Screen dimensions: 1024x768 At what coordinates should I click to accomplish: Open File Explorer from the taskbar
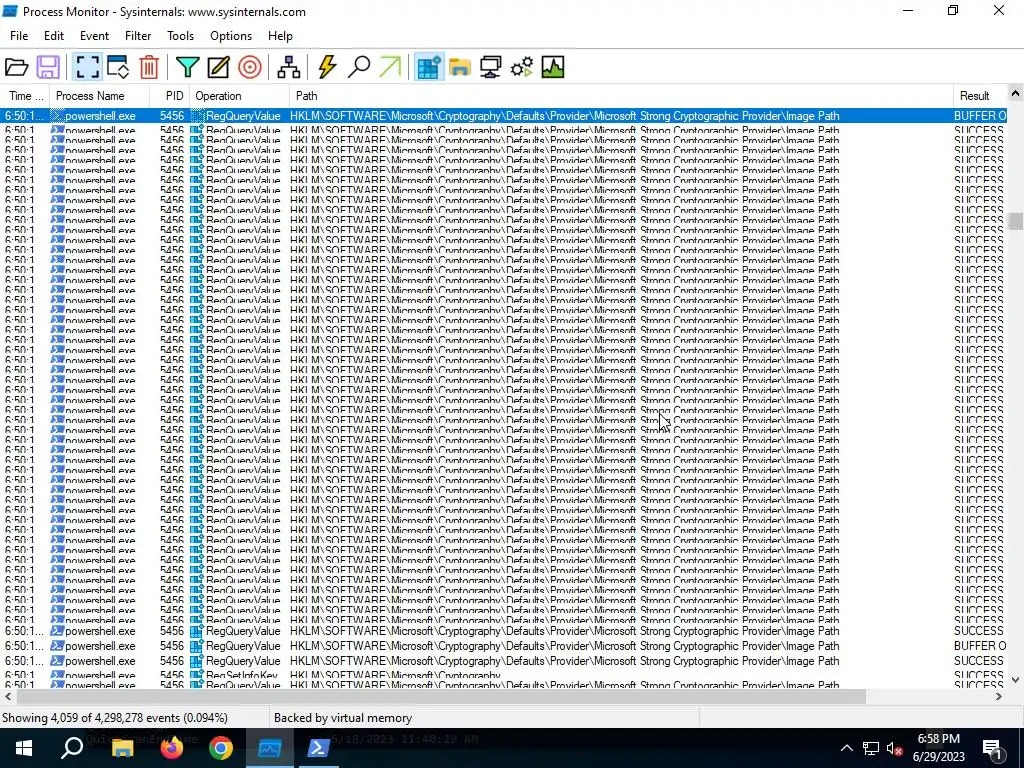[122, 748]
